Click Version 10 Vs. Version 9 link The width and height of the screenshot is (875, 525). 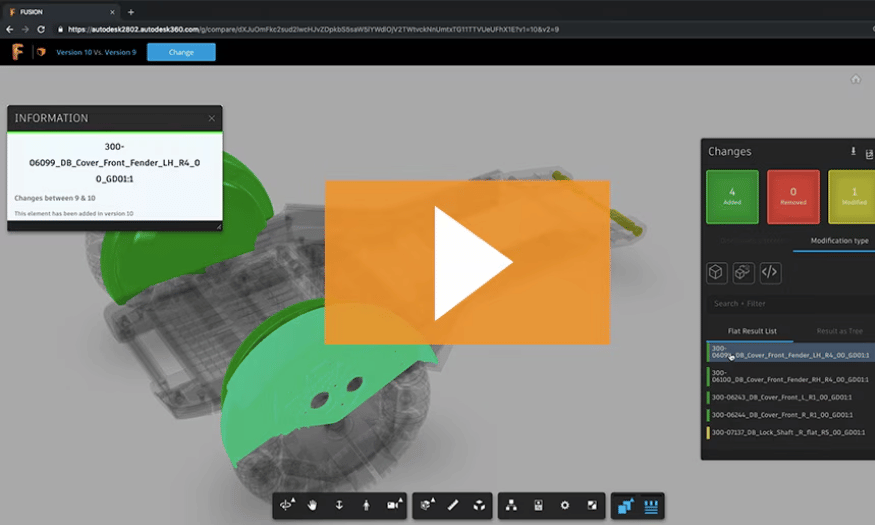click(x=96, y=52)
